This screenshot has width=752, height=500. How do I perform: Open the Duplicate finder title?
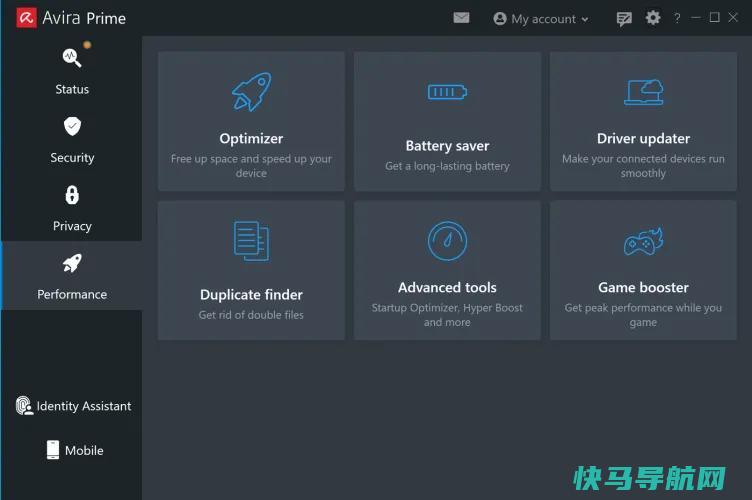pyautogui.click(x=251, y=295)
